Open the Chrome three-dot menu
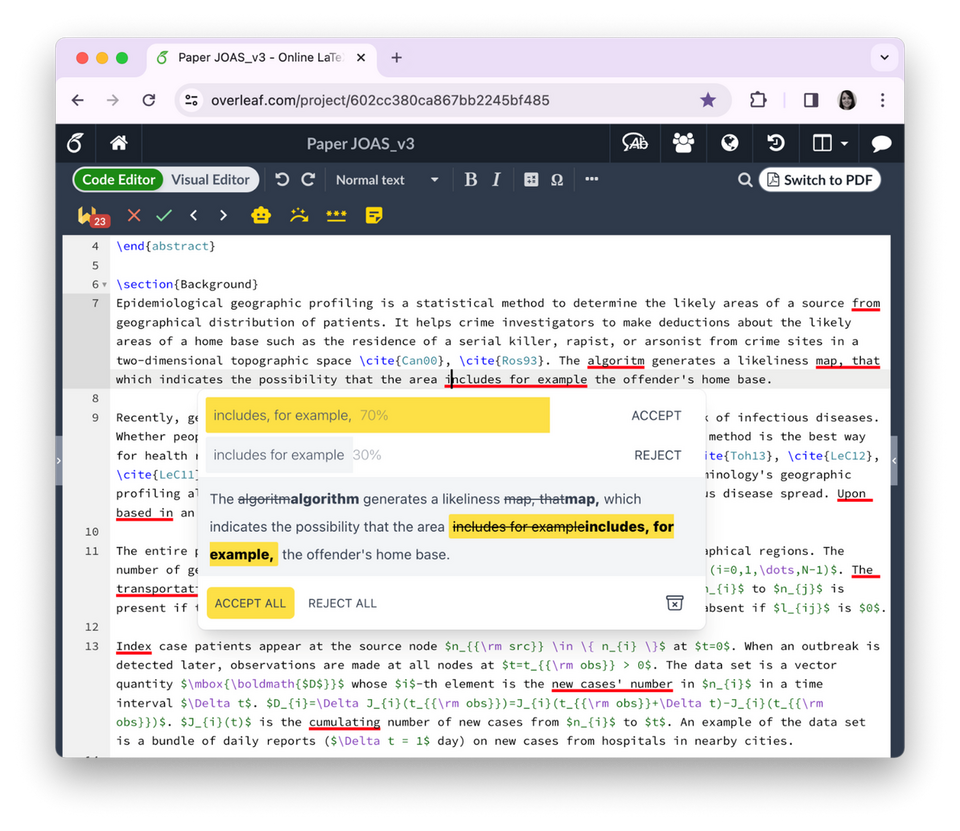The width and height of the screenshot is (960, 831). [882, 100]
